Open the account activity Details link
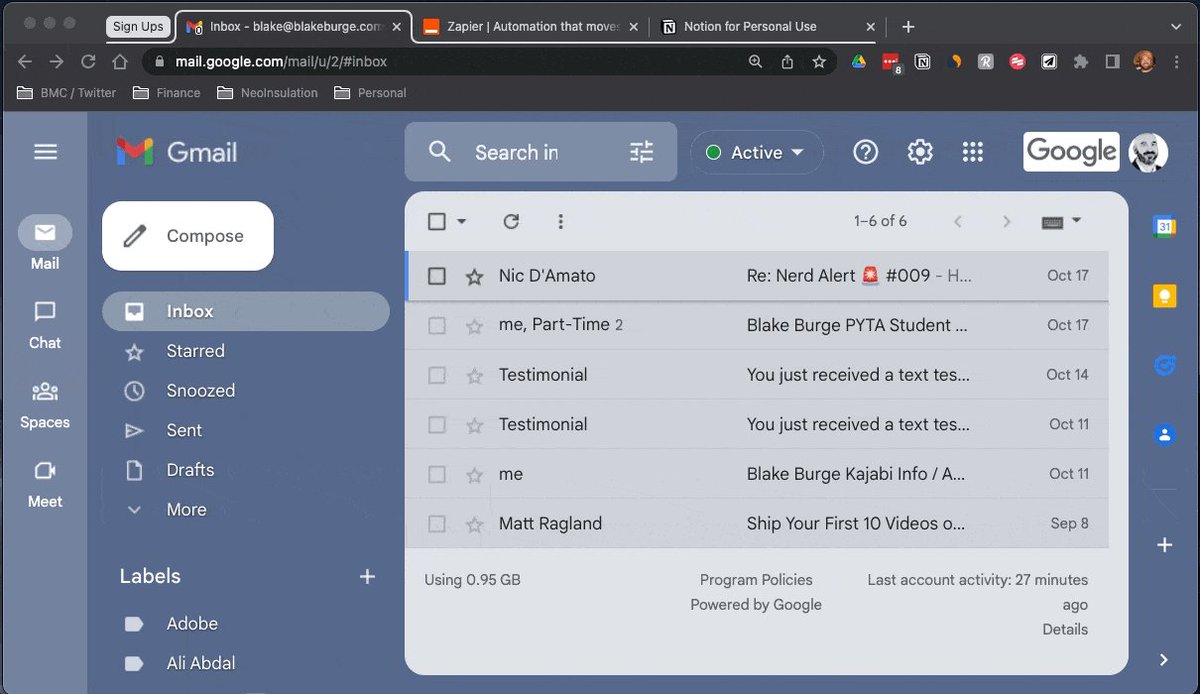 pyautogui.click(x=1065, y=629)
